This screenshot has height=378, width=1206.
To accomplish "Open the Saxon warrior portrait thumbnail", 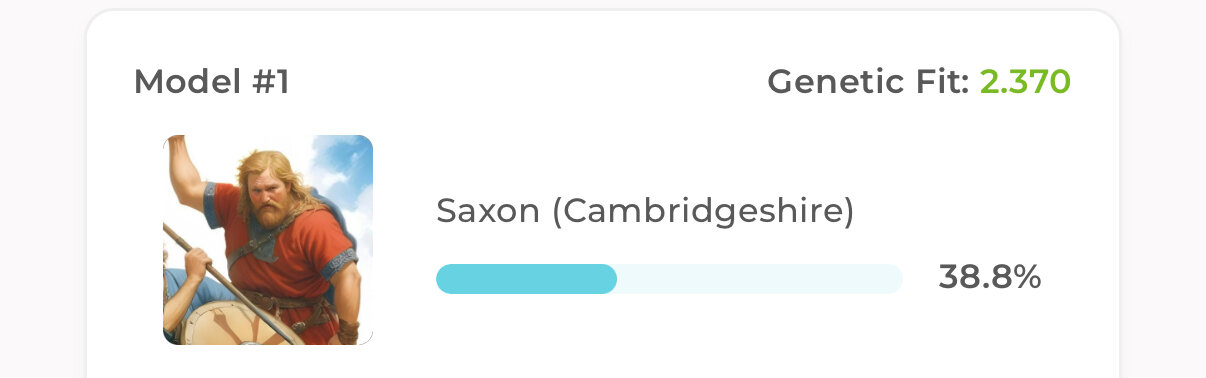I will click(x=268, y=240).
